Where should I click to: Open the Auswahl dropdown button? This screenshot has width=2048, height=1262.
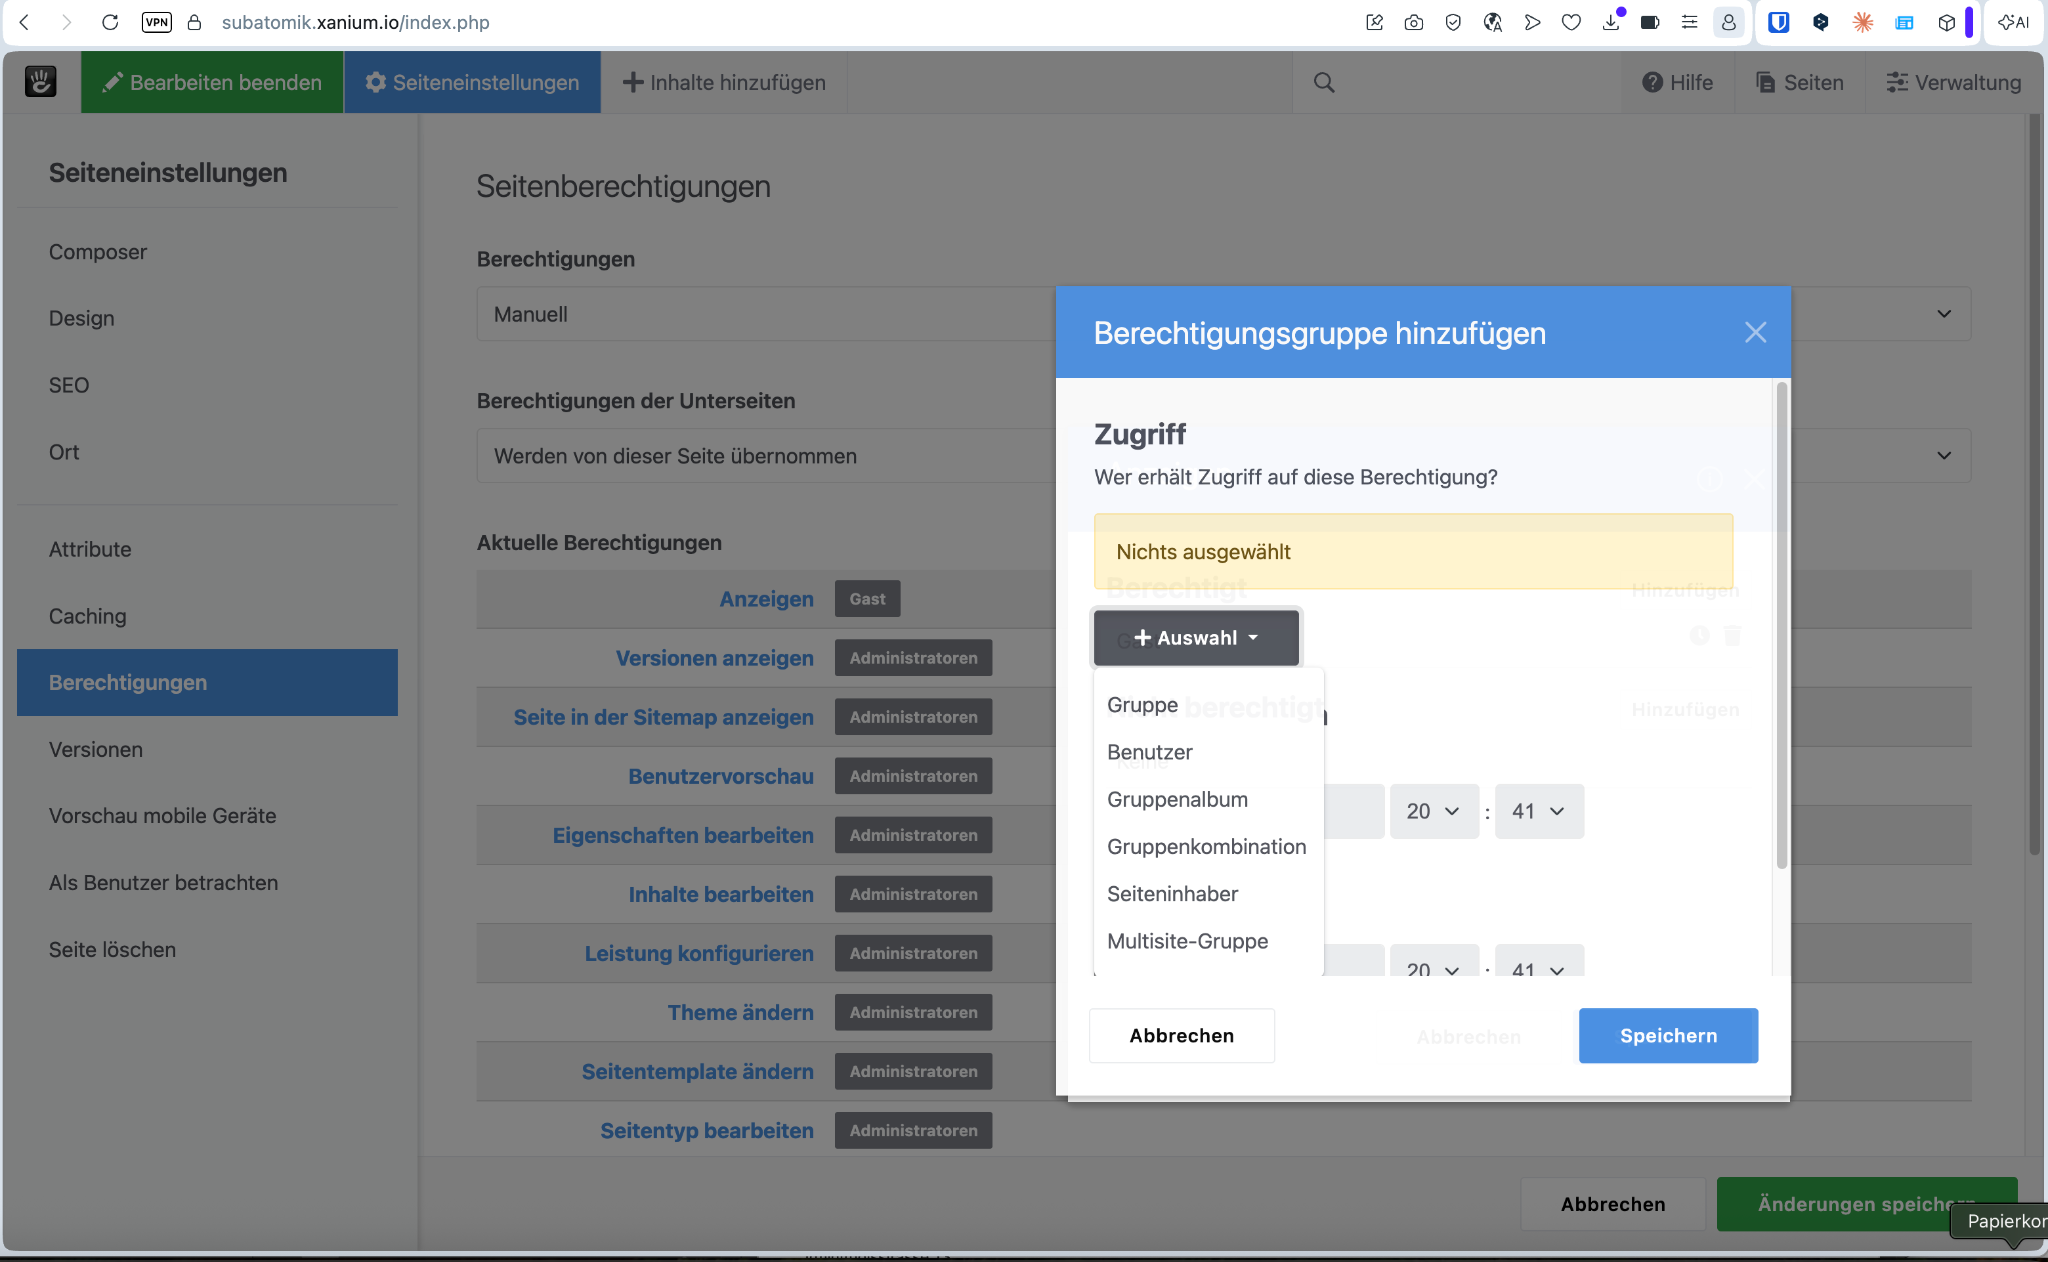coord(1196,638)
